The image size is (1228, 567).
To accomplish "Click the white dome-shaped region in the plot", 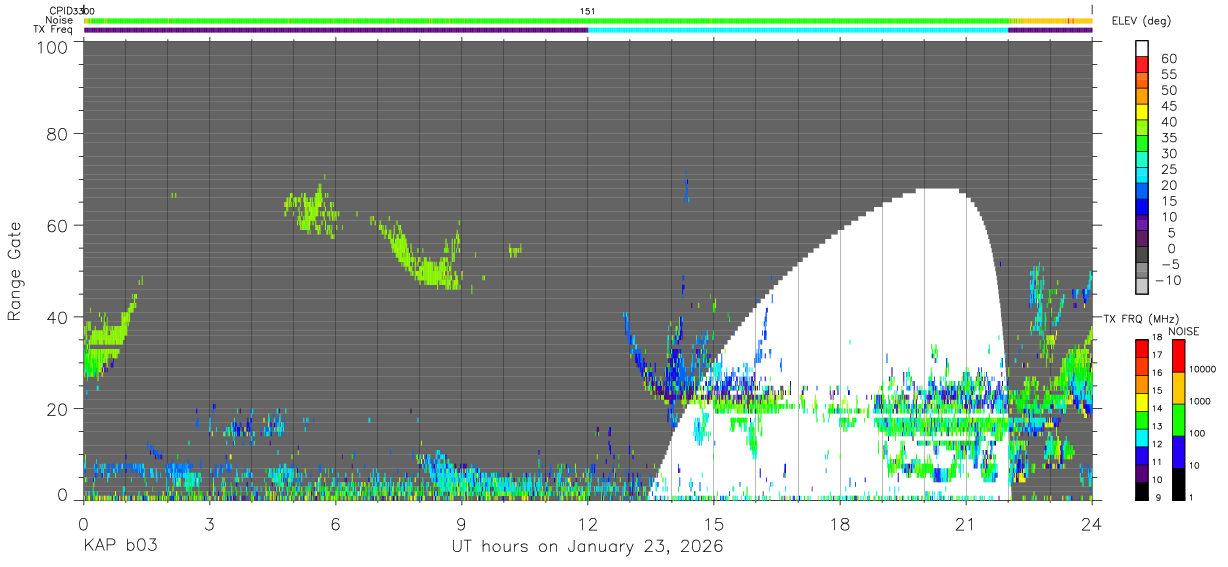I will (x=880, y=300).
